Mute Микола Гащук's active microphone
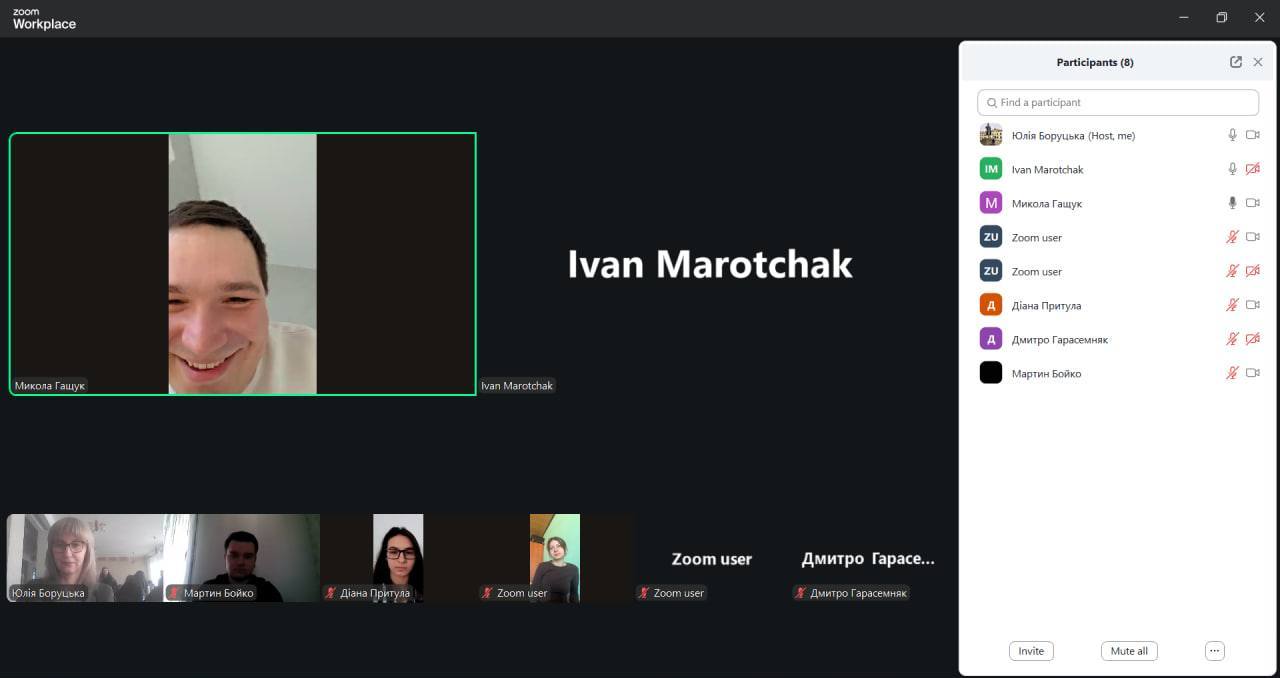This screenshot has width=1280, height=678. pos(1232,203)
